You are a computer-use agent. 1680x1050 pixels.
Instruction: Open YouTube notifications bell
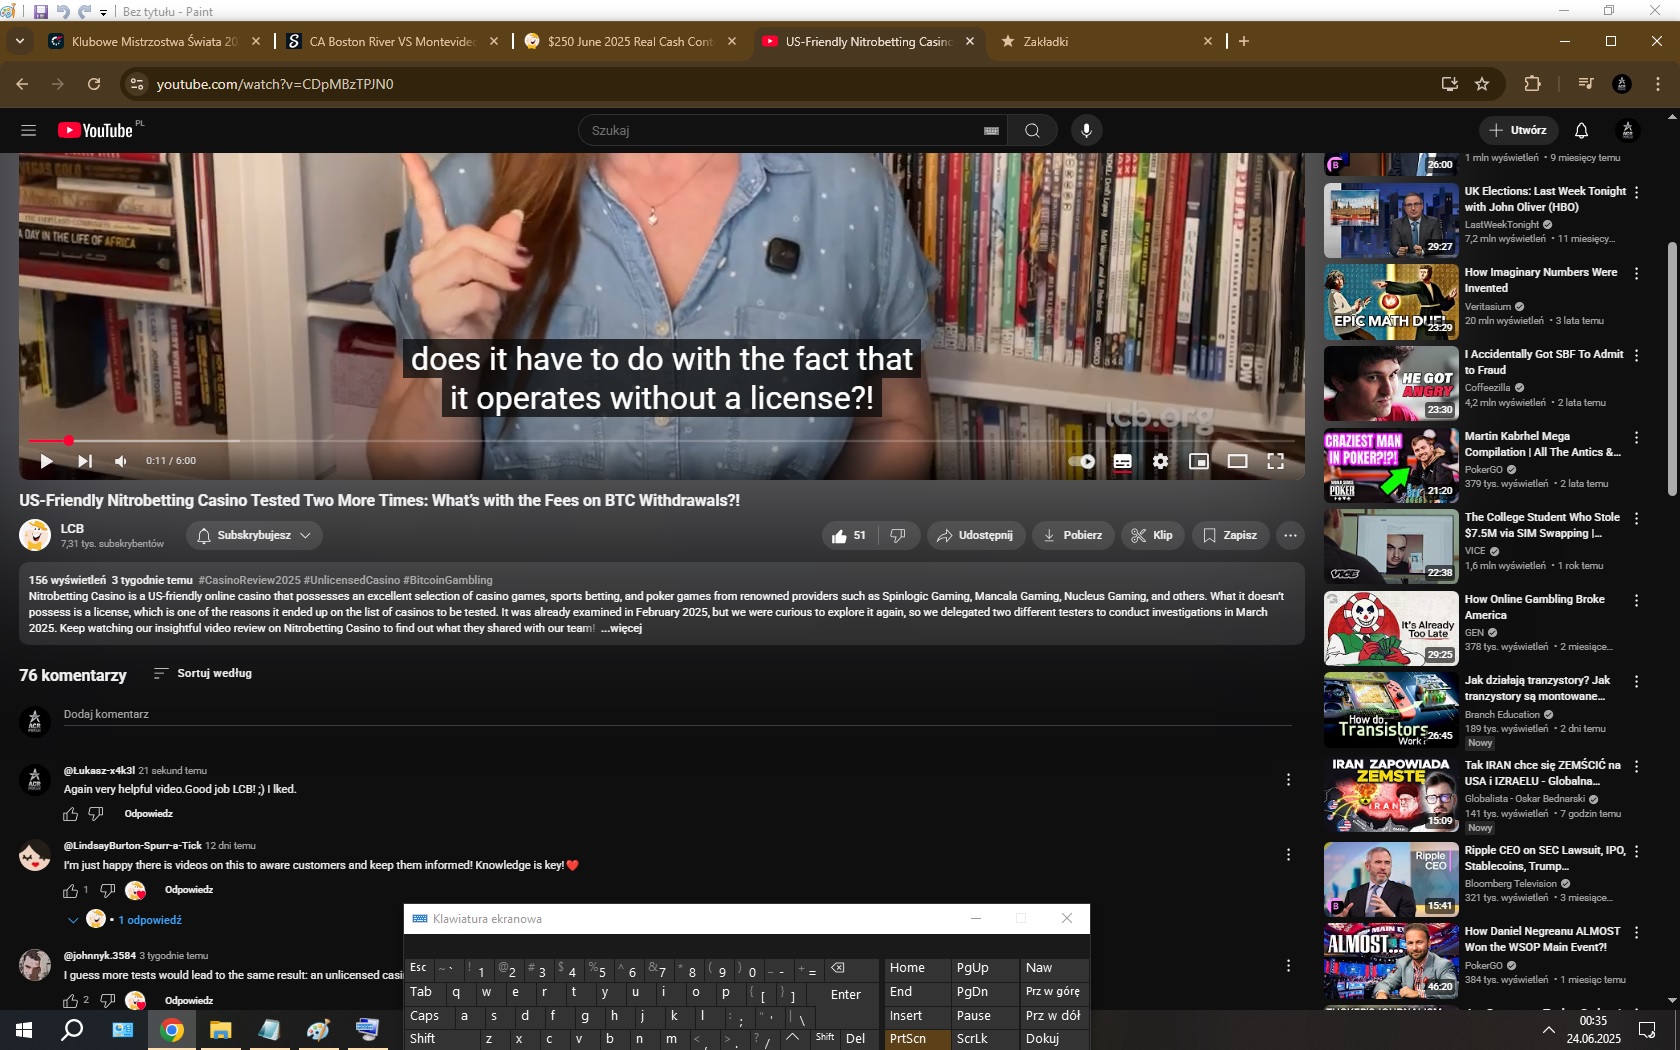(1581, 130)
